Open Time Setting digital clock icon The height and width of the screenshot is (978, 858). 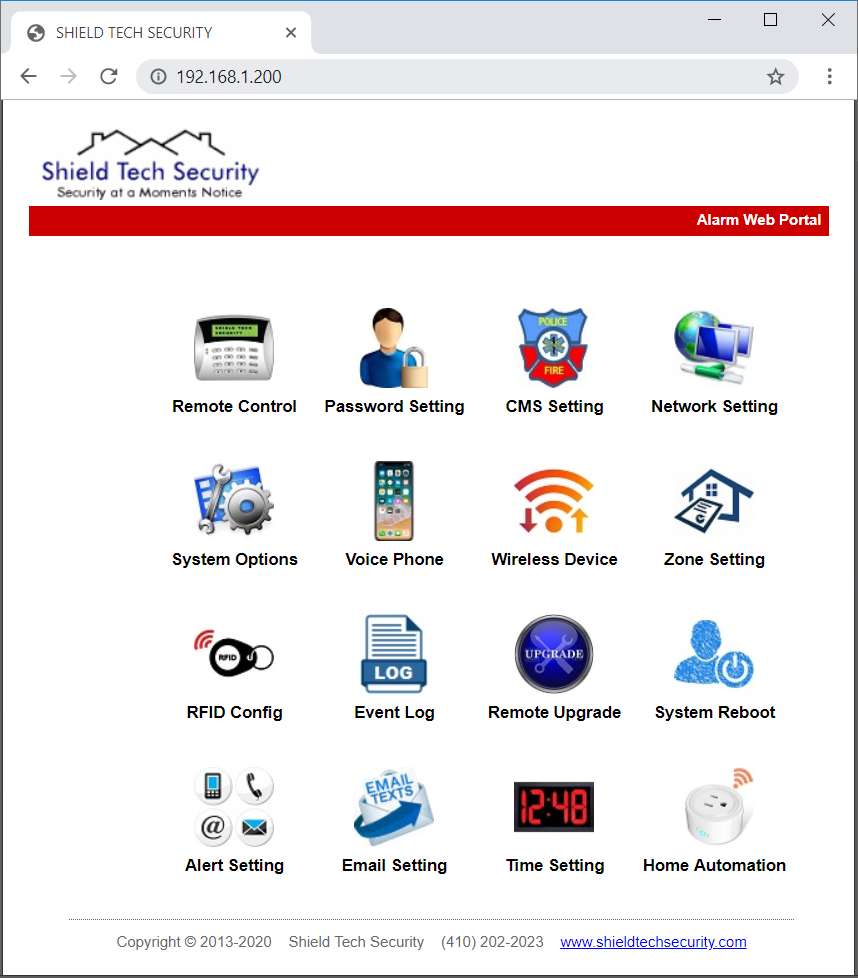click(554, 807)
